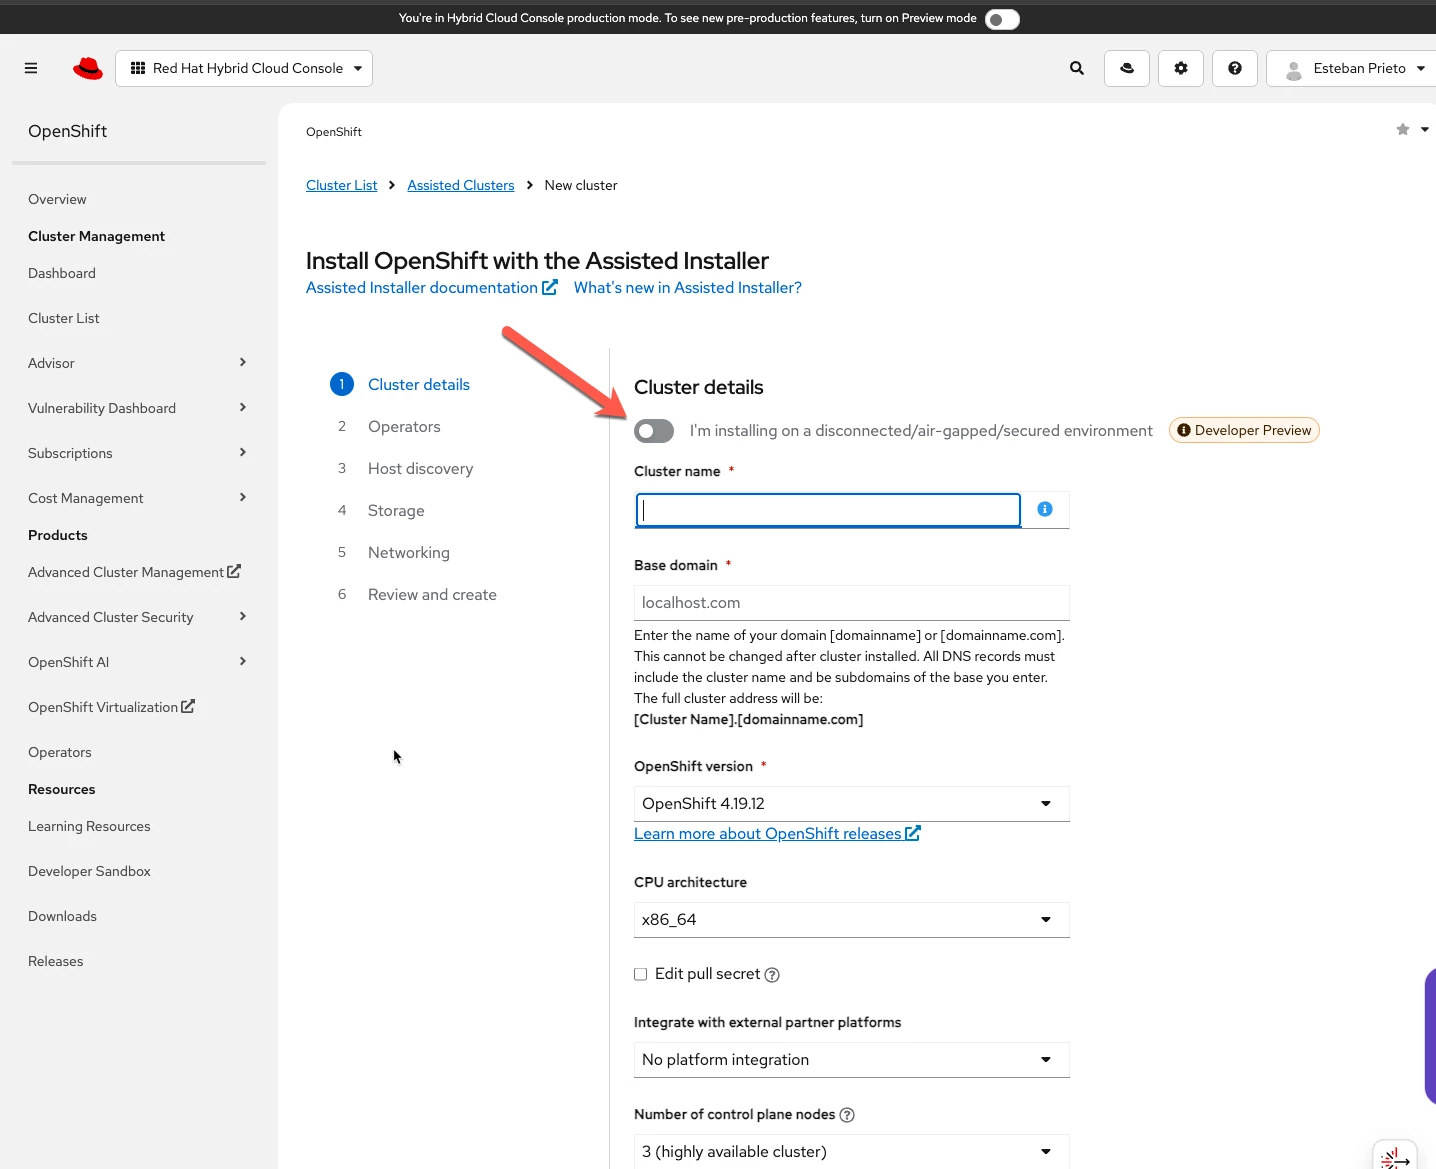The image size is (1436, 1169).
Task: Open Red Hat Hybrid Cloud Console dropdown
Action: coord(244,68)
